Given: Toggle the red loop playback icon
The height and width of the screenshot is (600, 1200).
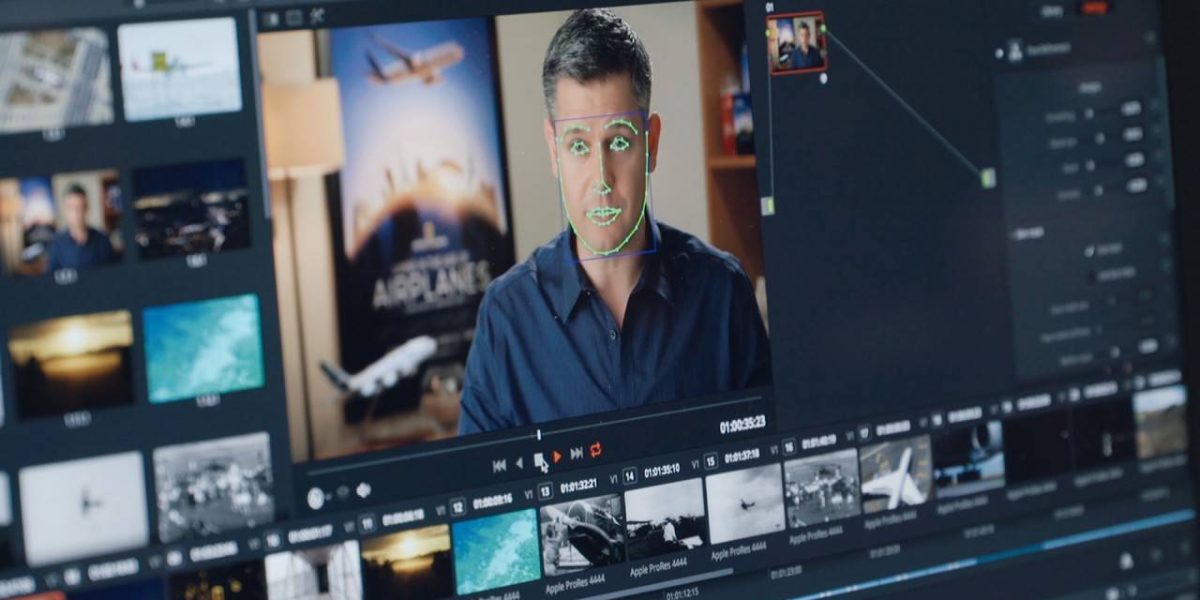Looking at the screenshot, I should tap(596, 450).
